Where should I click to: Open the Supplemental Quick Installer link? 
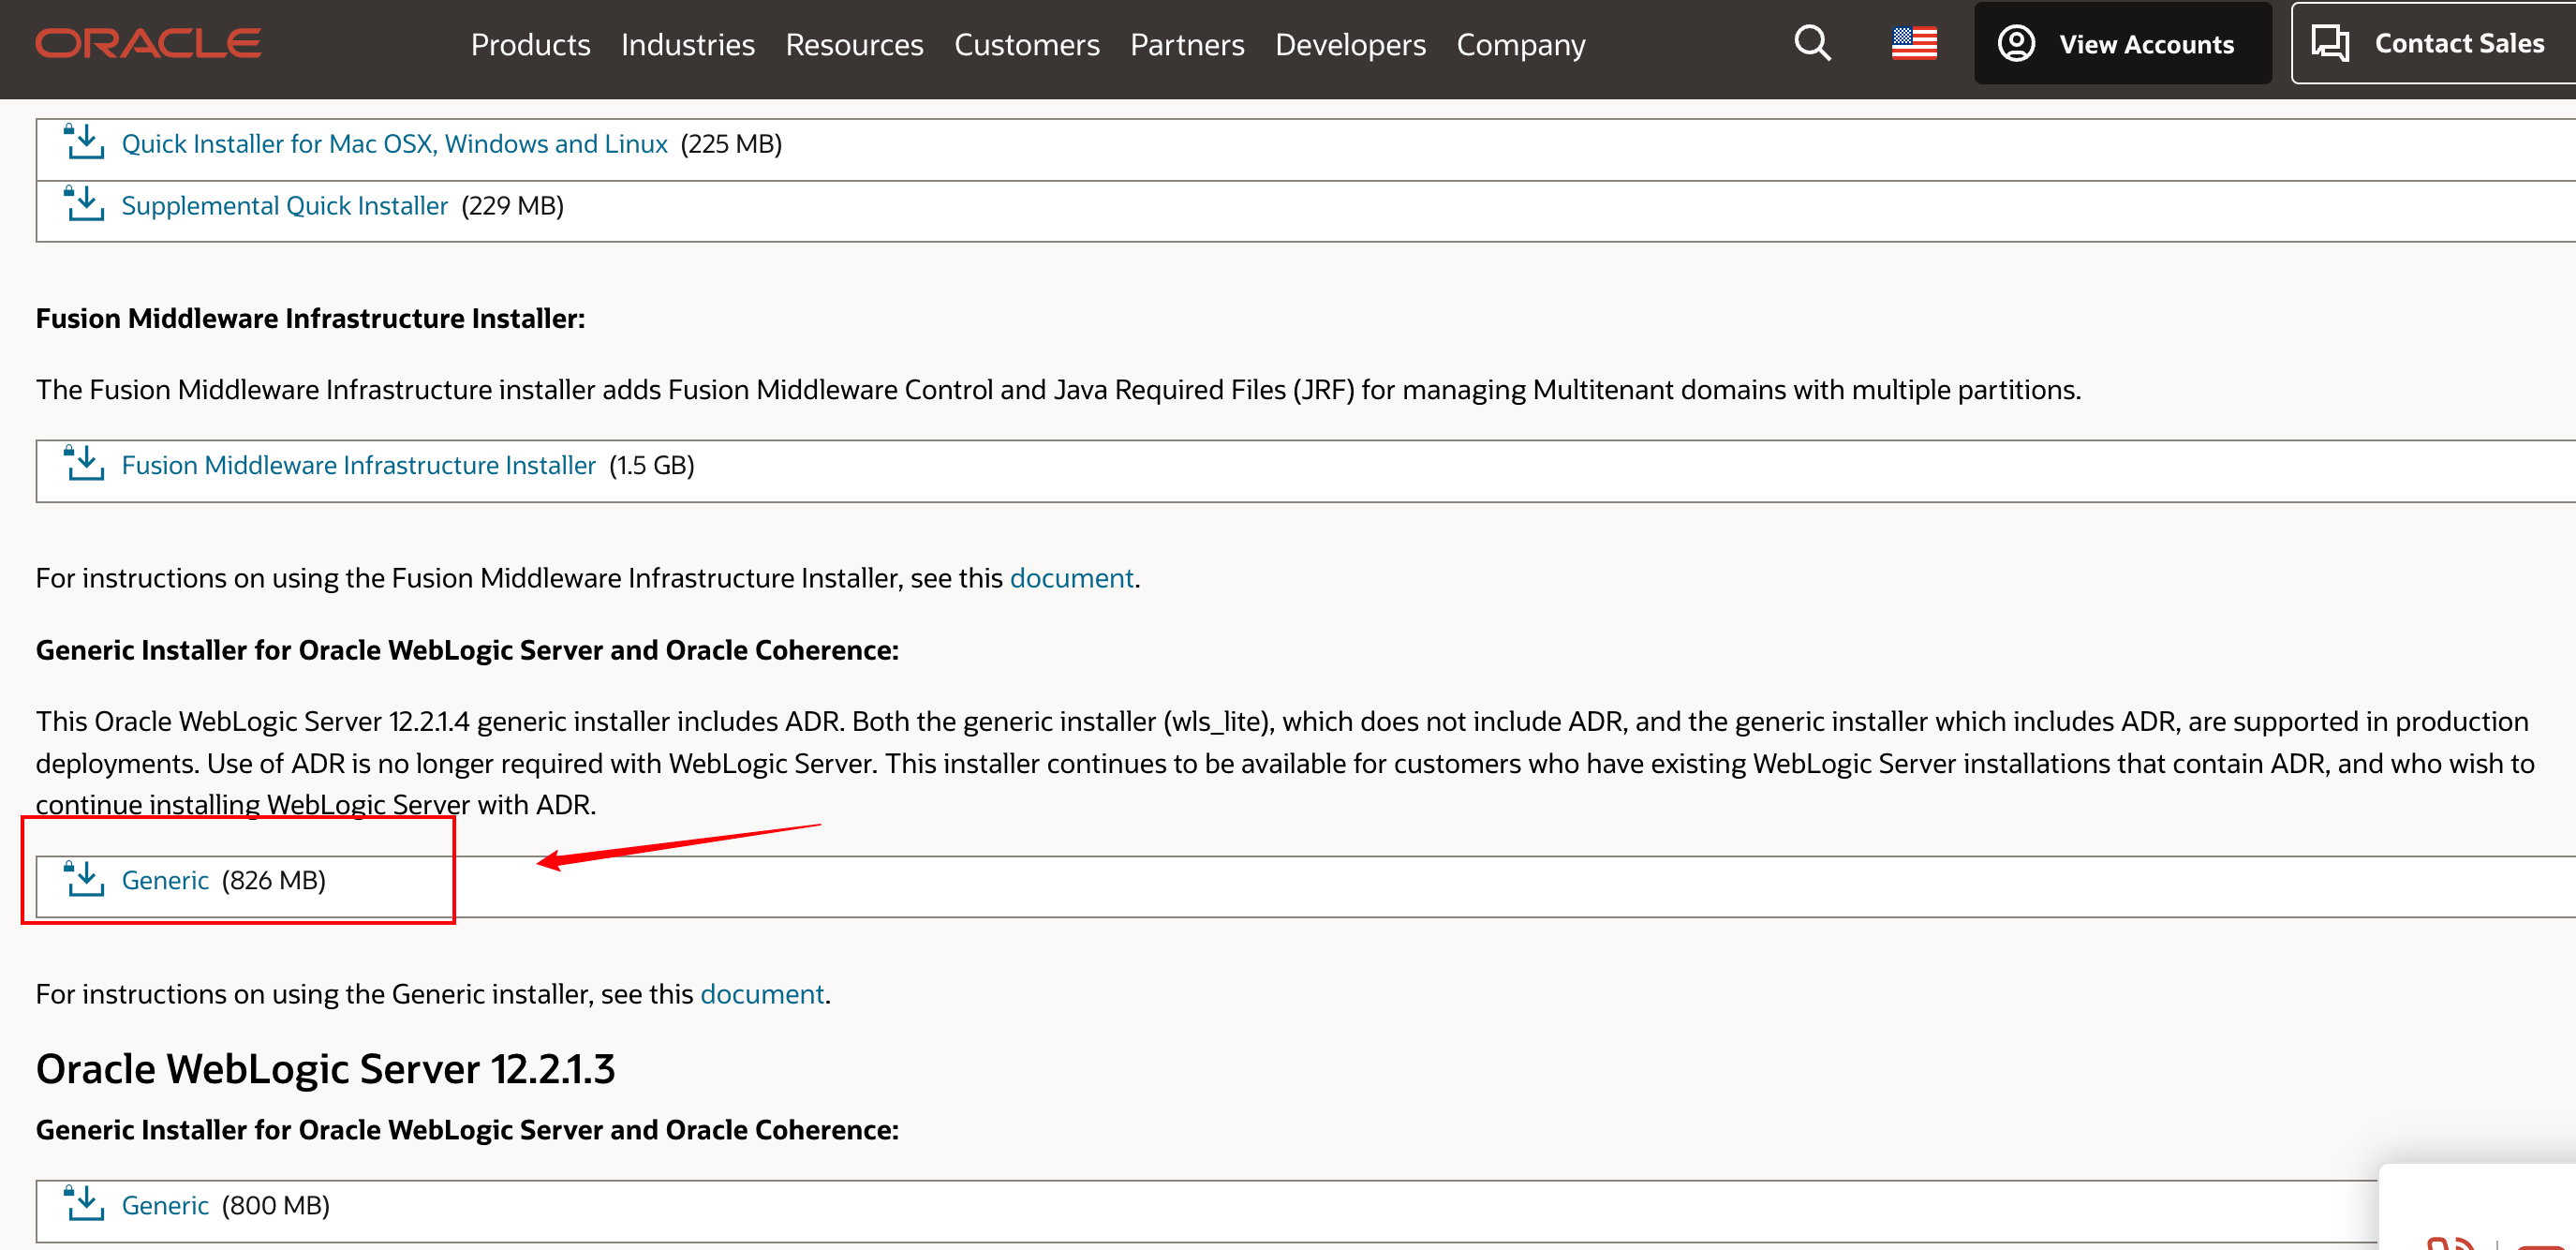click(x=284, y=206)
